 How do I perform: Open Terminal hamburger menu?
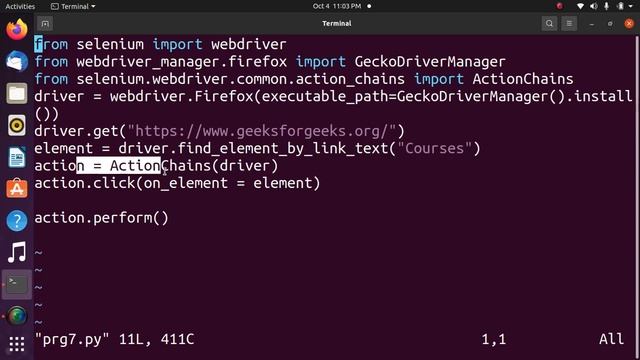(569, 24)
